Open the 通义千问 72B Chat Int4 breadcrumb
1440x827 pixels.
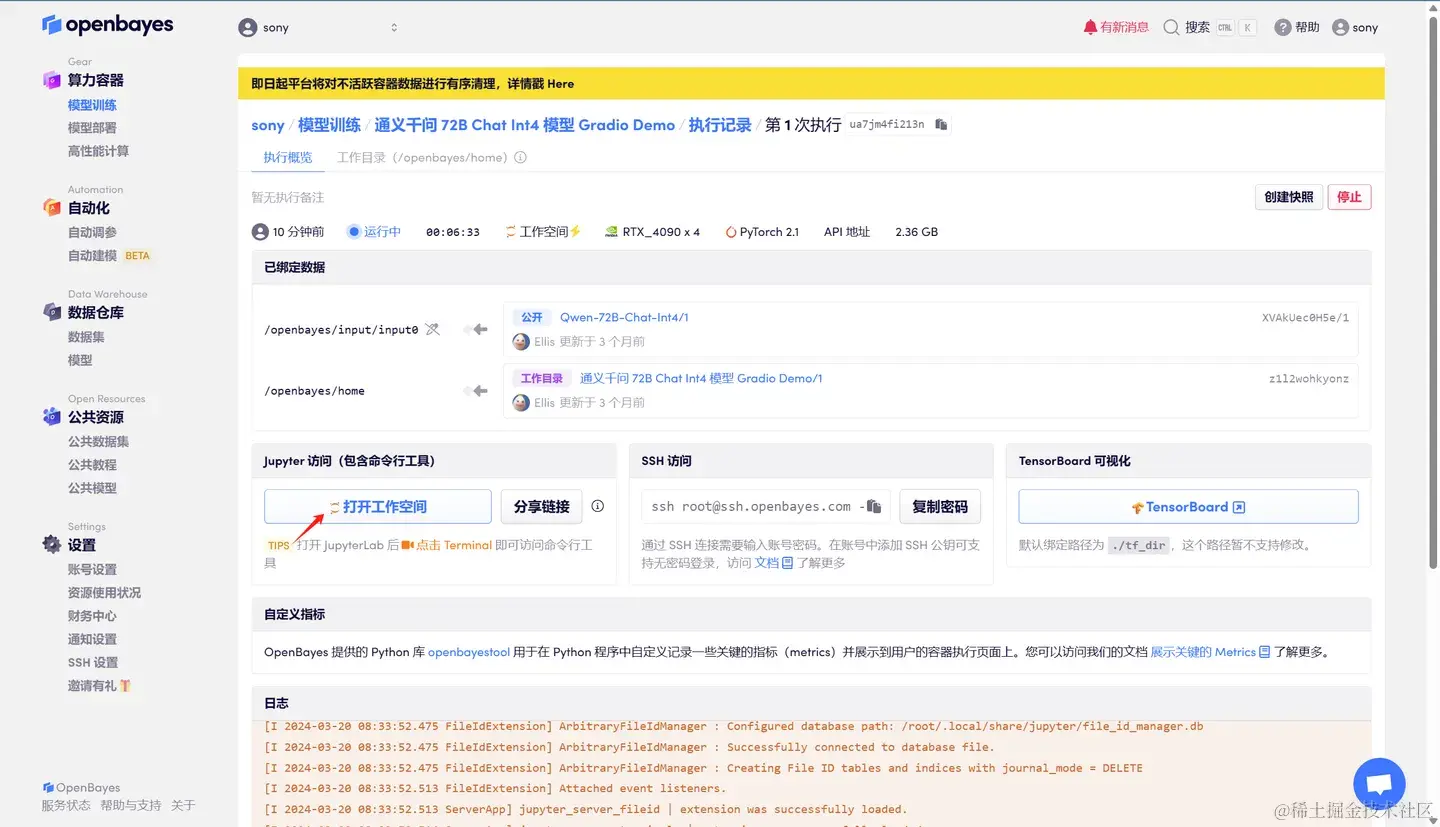point(524,125)
